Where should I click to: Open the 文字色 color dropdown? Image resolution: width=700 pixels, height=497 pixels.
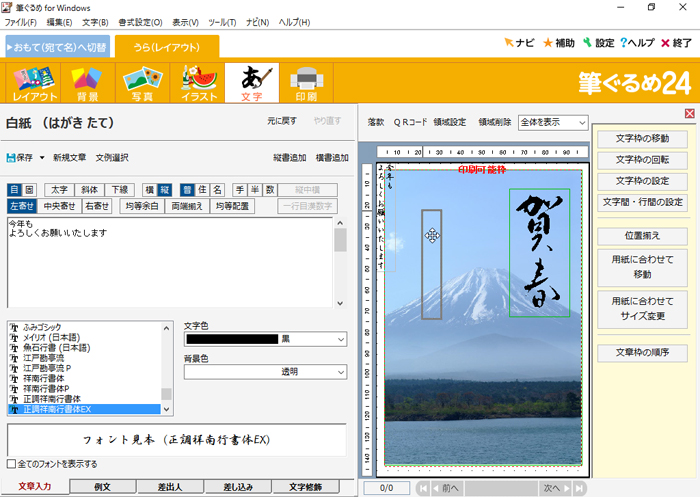[341, 340]
